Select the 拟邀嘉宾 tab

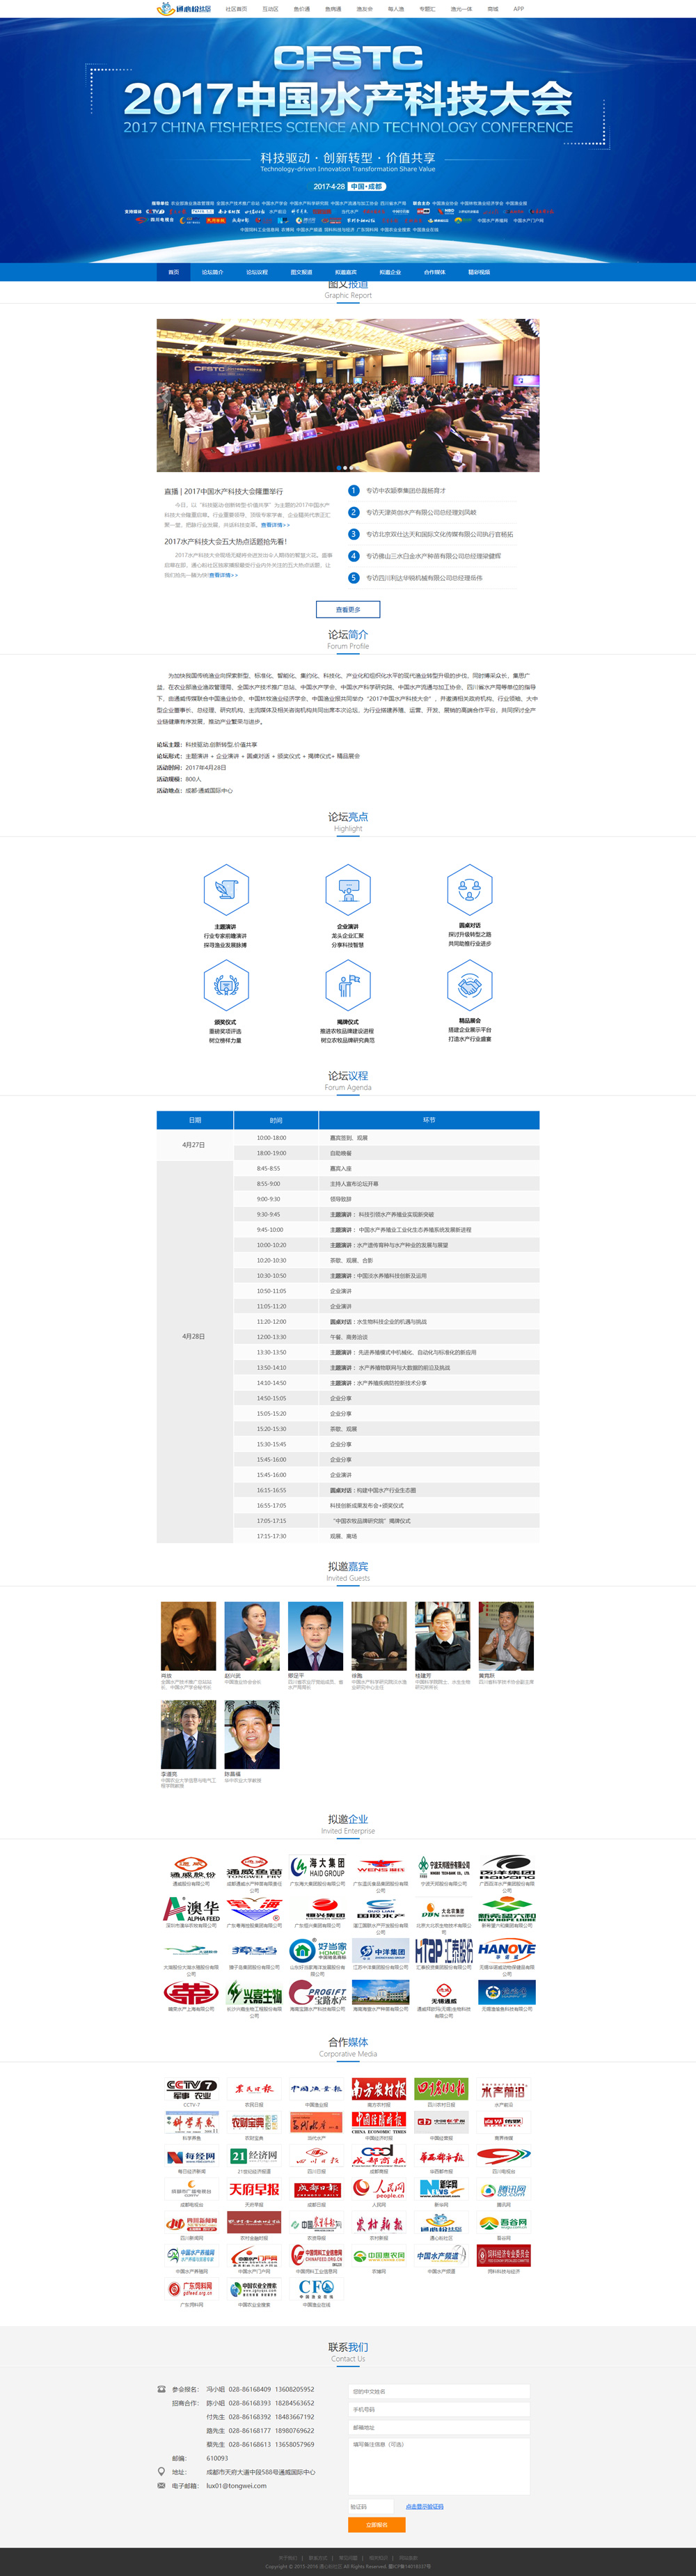tap(345, 272)
